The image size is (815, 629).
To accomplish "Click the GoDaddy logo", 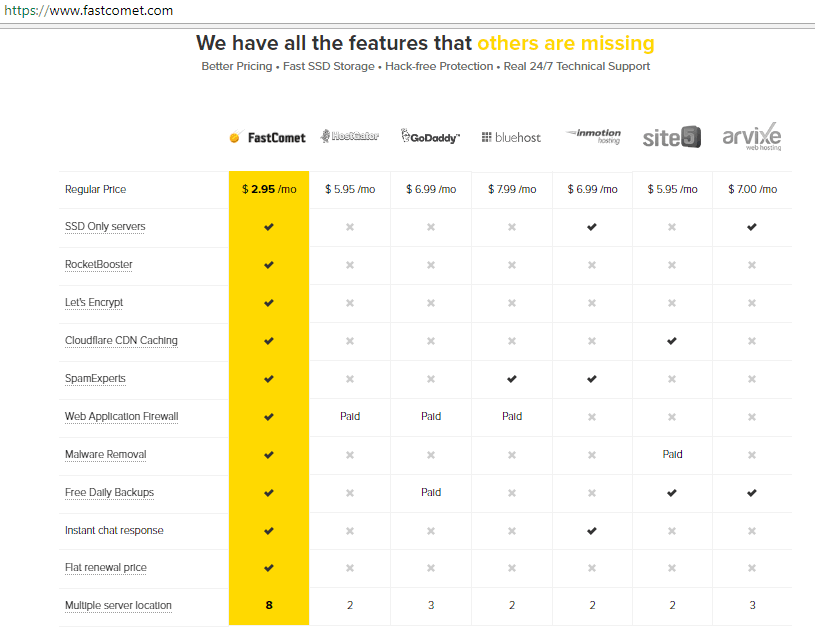I will (430, 136).
